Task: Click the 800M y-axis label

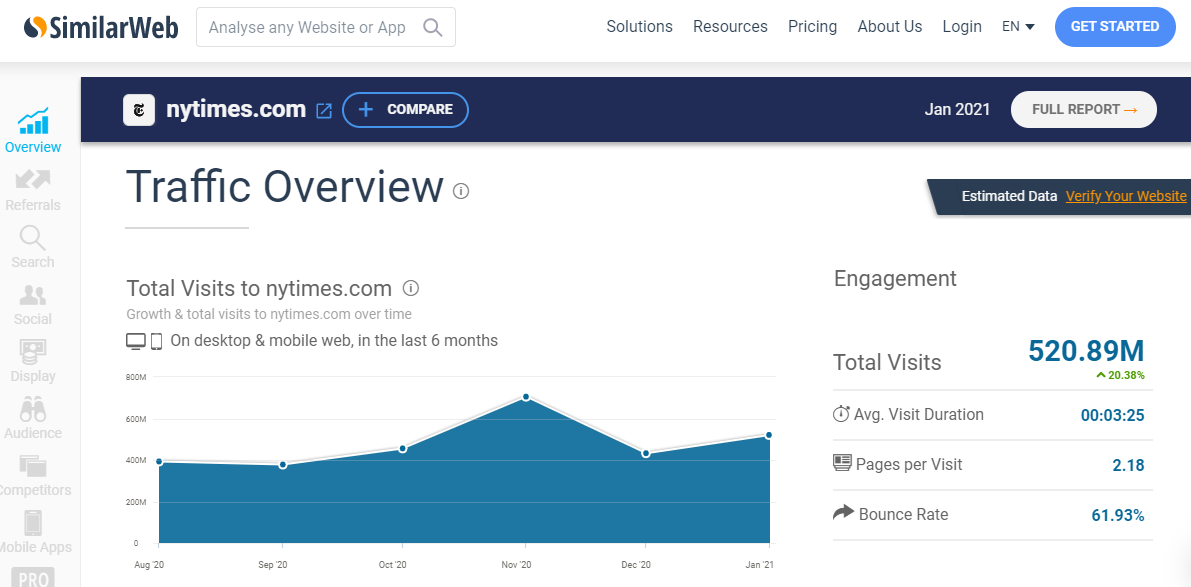Action: click(x=137, y=377)
